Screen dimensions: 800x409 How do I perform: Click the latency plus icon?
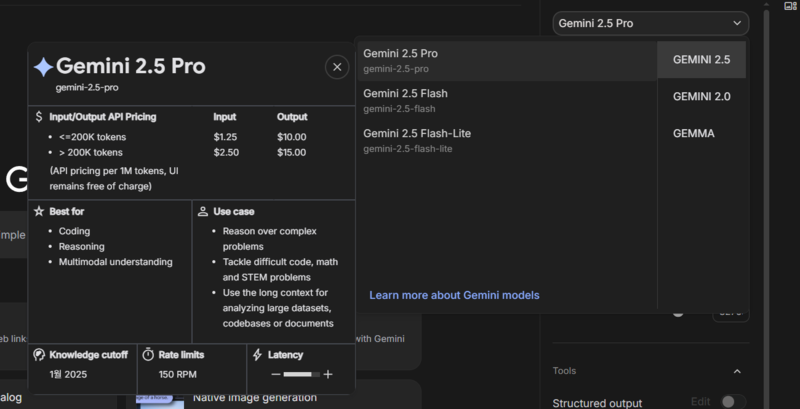tap(328, 374)
